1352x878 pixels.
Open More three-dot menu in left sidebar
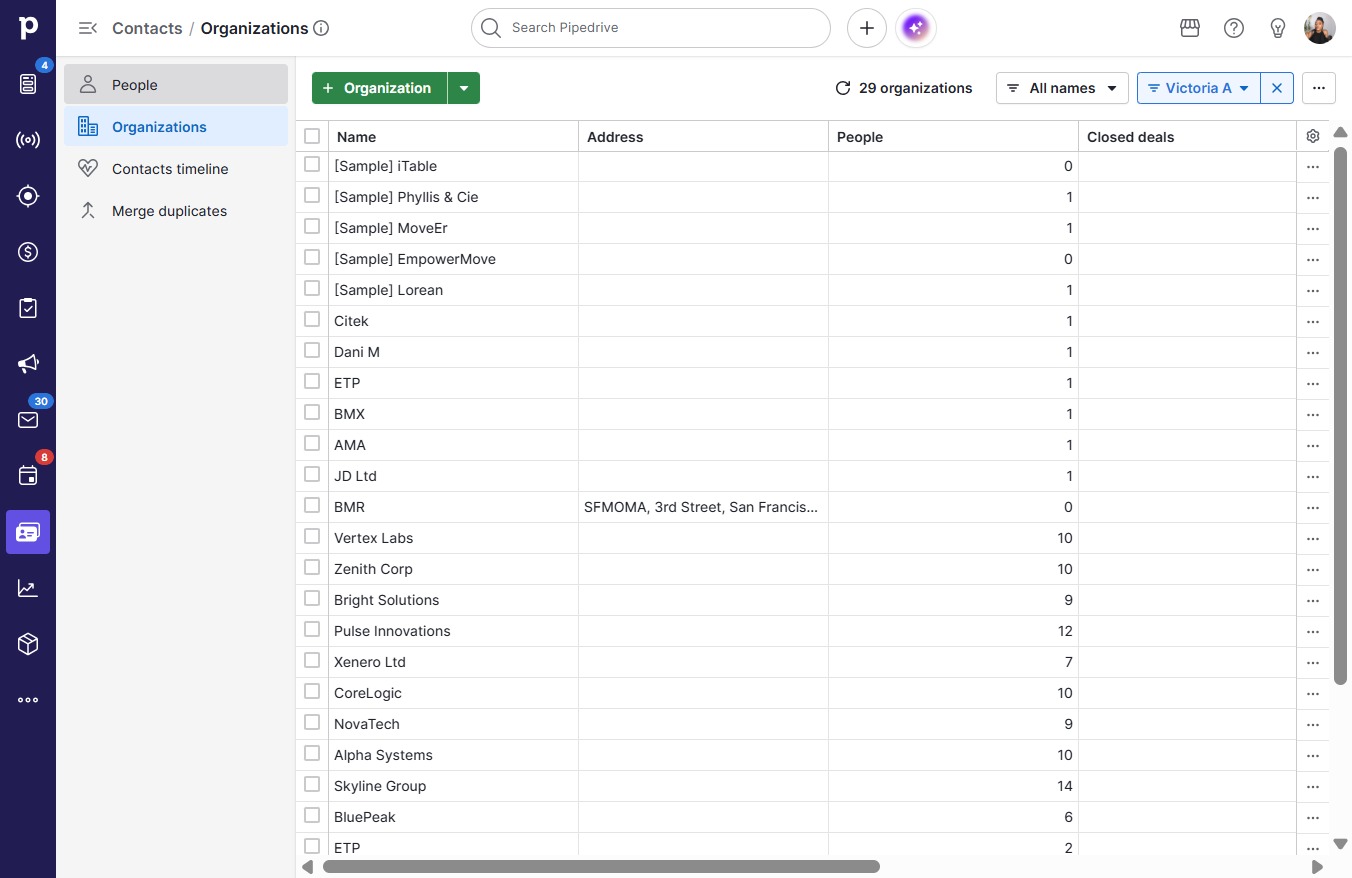click(x=28, y=700)
